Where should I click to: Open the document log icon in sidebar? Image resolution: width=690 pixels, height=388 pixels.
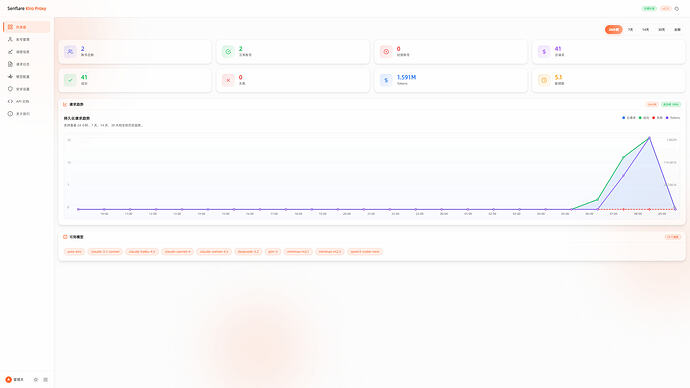point(10,64)
